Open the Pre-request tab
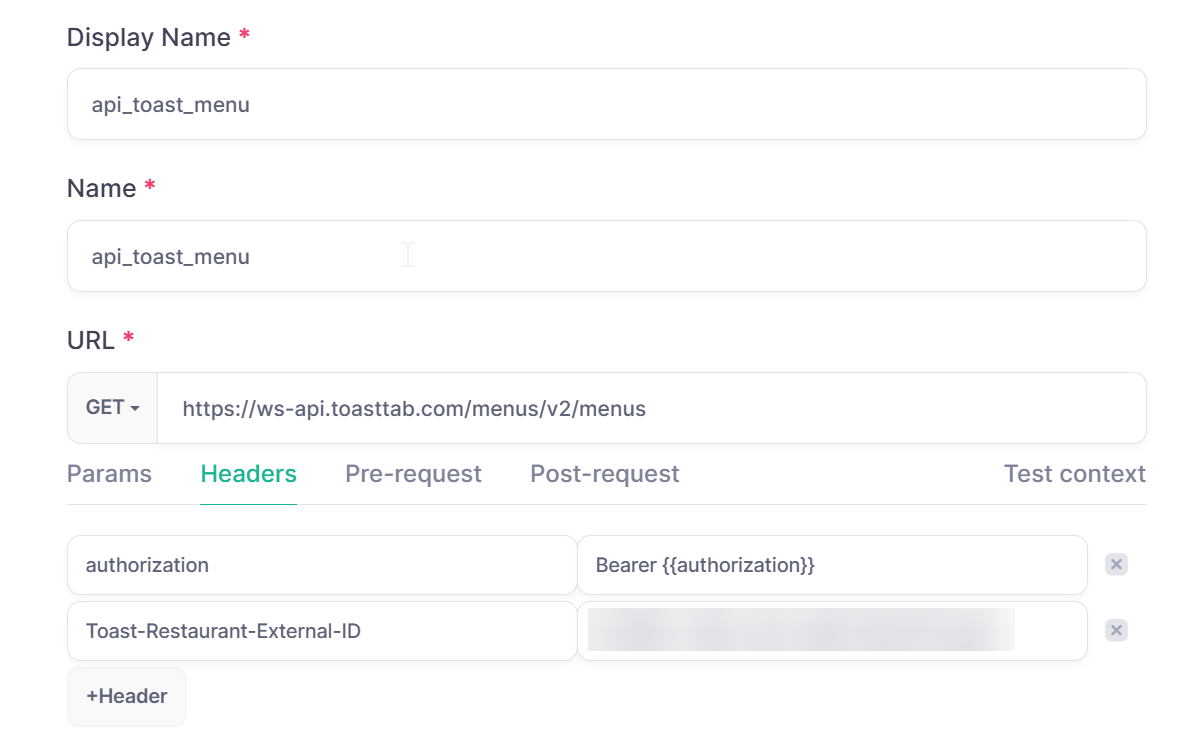This screenshot has width=1204, height=734. pos(413,474)
